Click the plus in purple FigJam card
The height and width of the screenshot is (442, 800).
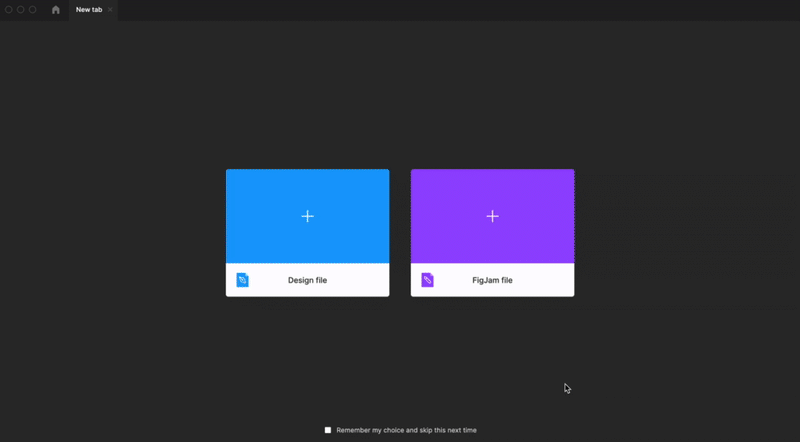[492, 216]
